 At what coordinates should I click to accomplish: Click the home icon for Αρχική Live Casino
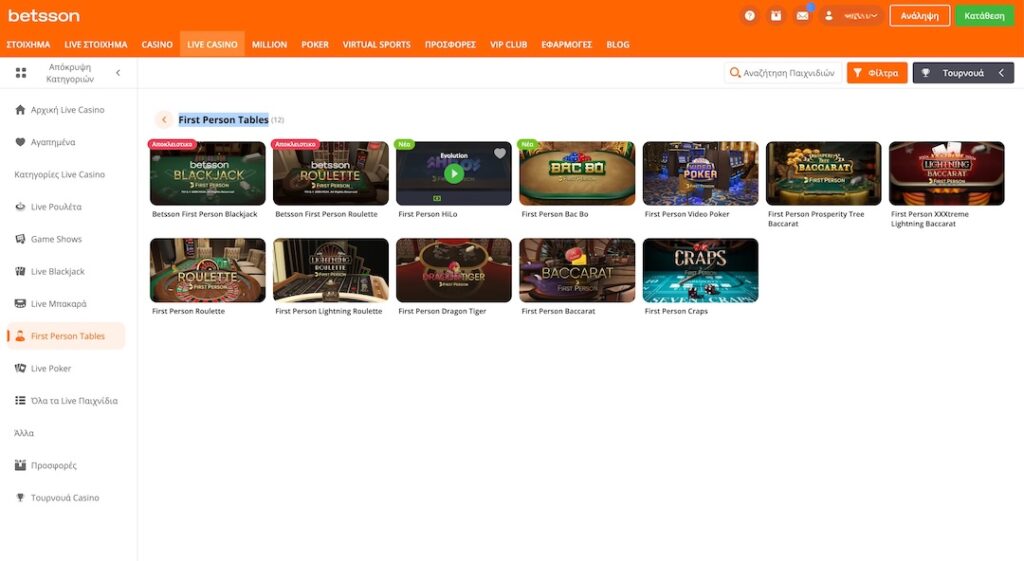[x=21, y=110]
